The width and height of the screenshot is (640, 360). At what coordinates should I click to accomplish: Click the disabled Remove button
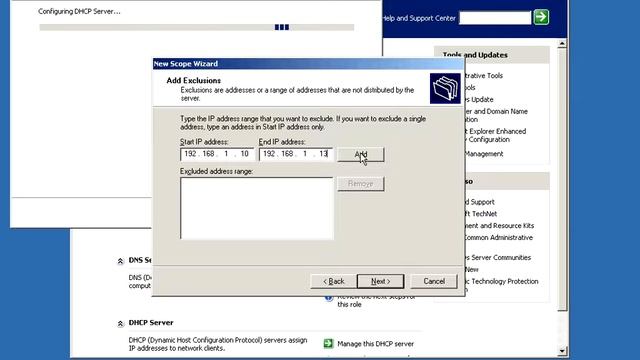(x=361, y=184)
